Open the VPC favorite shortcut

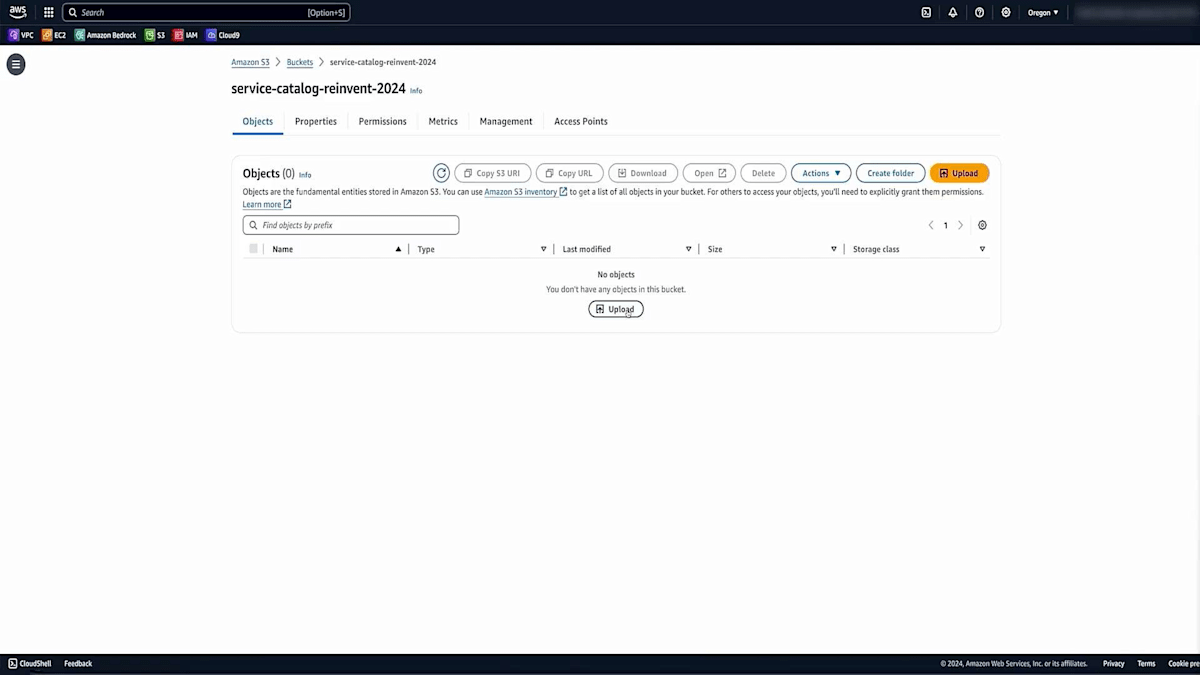coord(21,35)
